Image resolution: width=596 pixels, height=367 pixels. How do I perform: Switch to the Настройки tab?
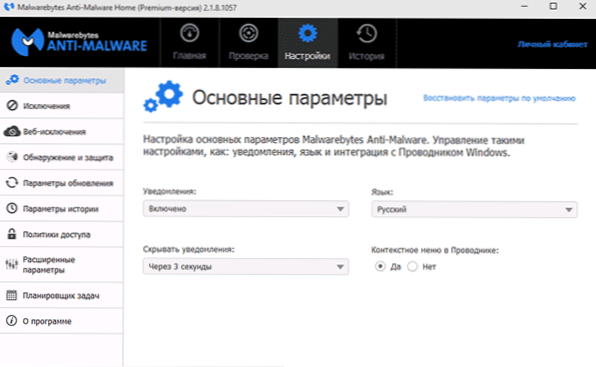tap(308, 43)
